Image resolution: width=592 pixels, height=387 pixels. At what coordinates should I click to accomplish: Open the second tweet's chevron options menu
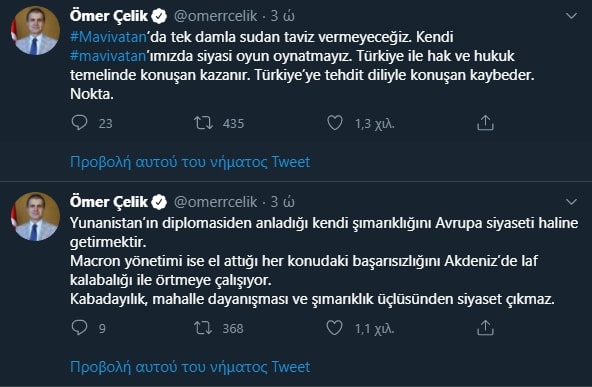[x=572, y=202]
